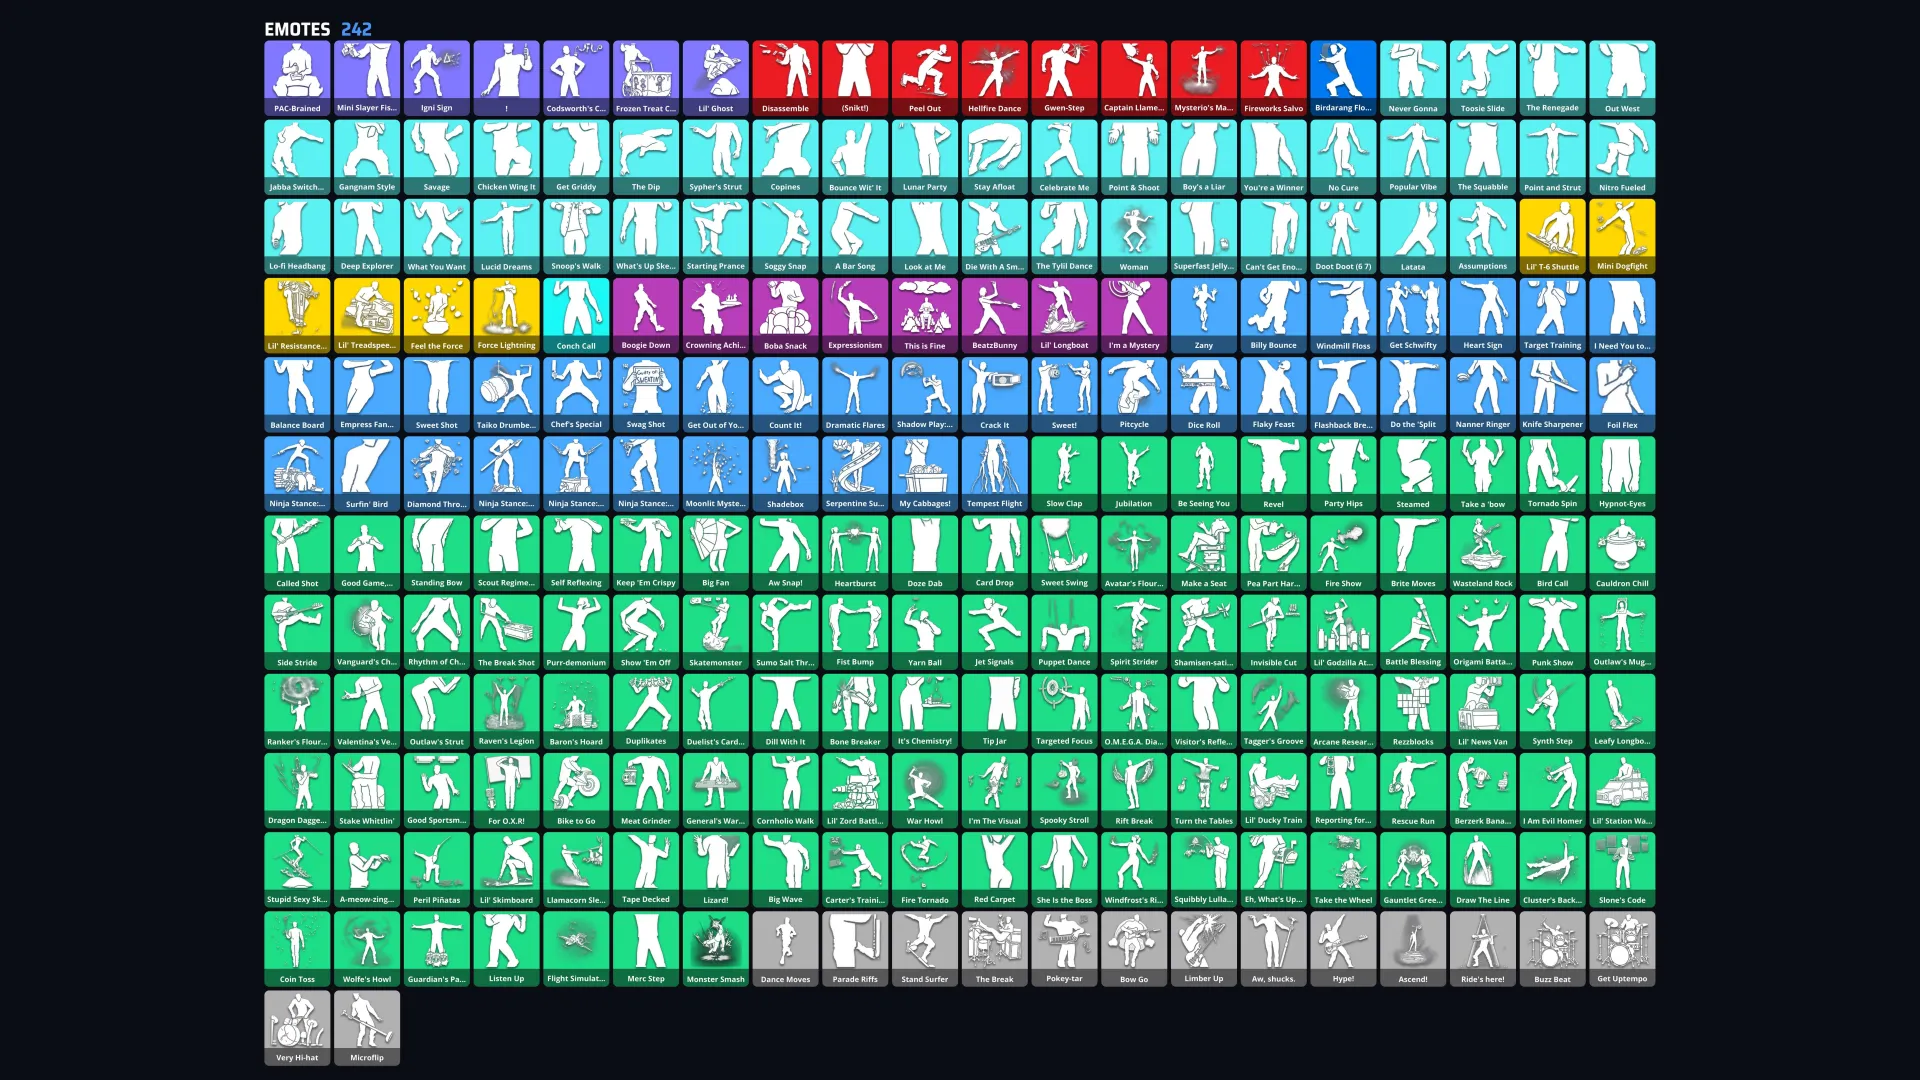Screen dimensions: 1920x1080
Task: Select the Doze Dab emote
Action: (924, 553)
